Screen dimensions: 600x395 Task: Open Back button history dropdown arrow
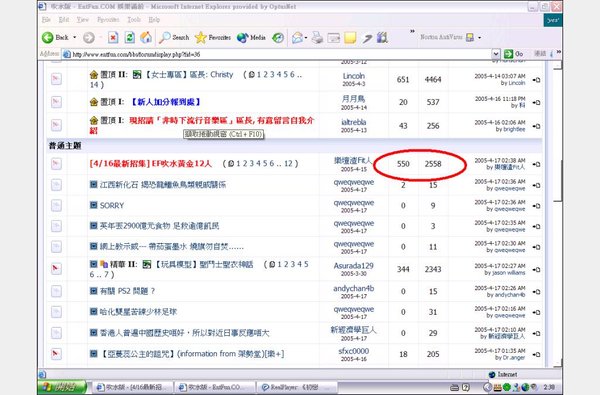[x=75, y=38]
